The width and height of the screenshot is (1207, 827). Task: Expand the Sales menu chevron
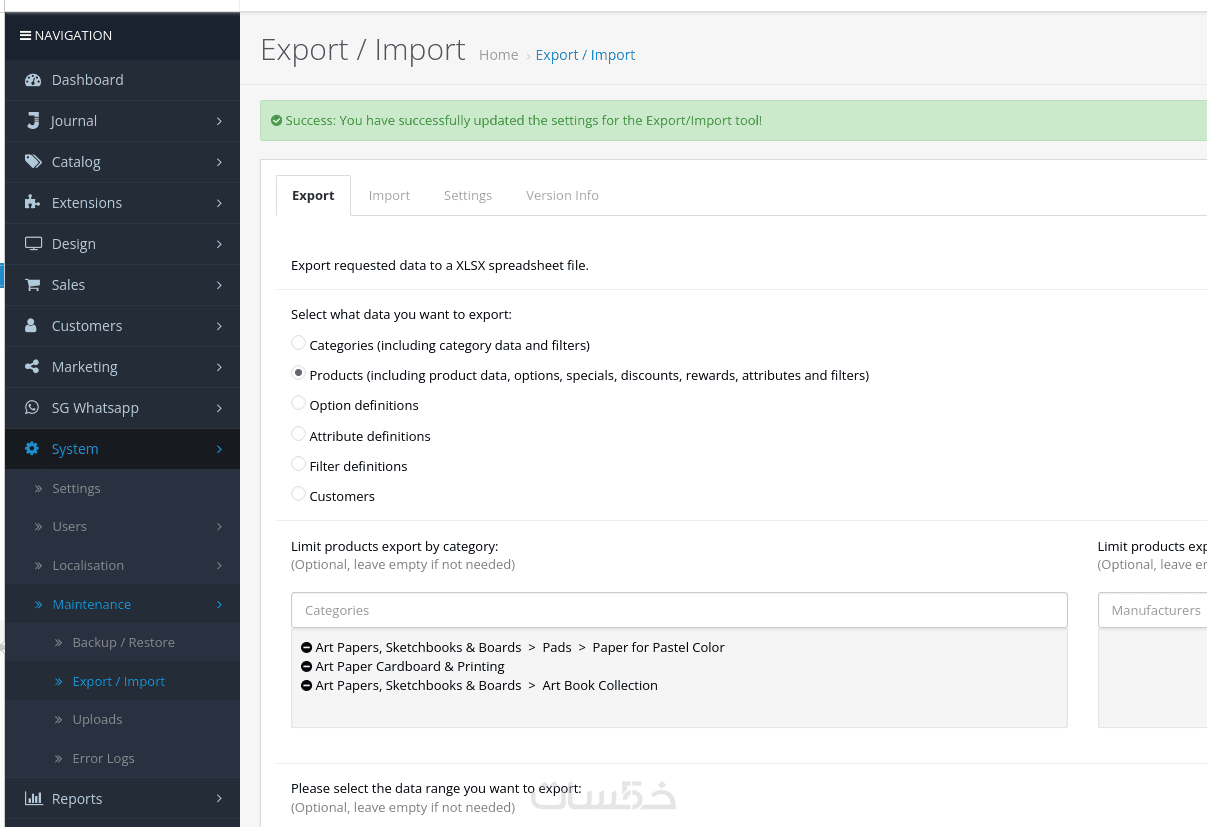point(219,285)
